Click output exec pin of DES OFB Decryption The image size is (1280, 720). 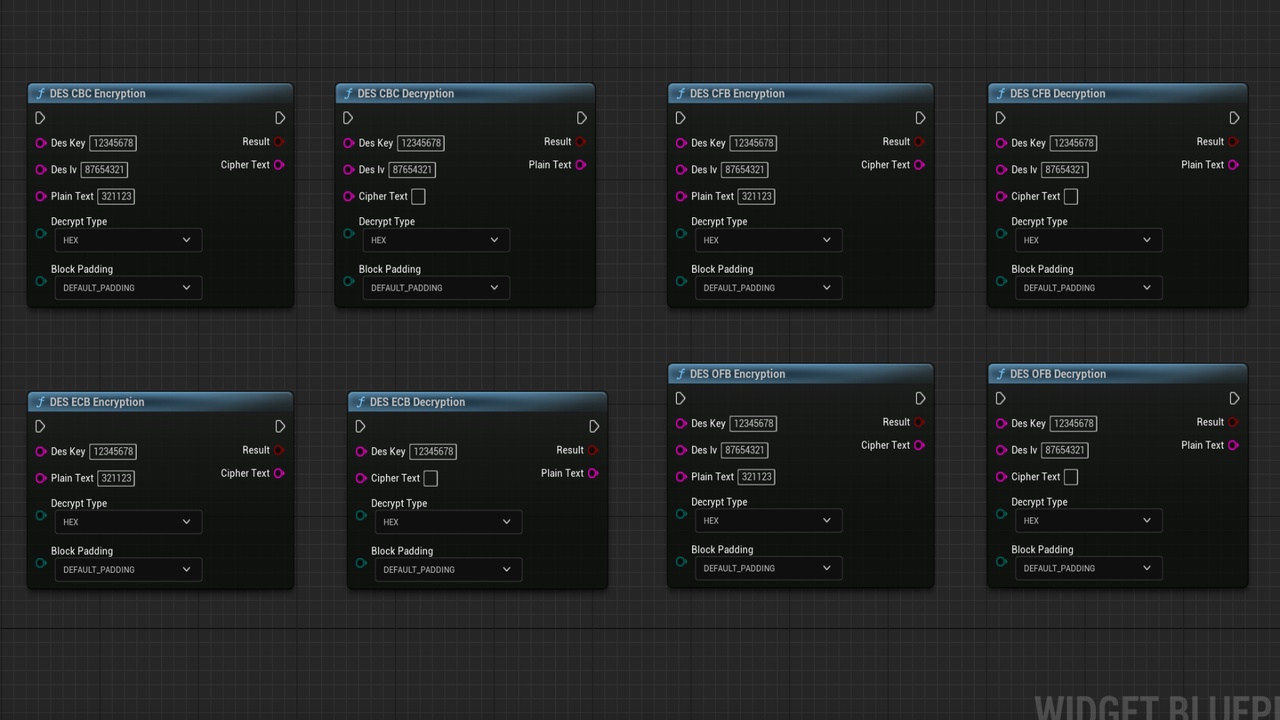[1234, 398]
